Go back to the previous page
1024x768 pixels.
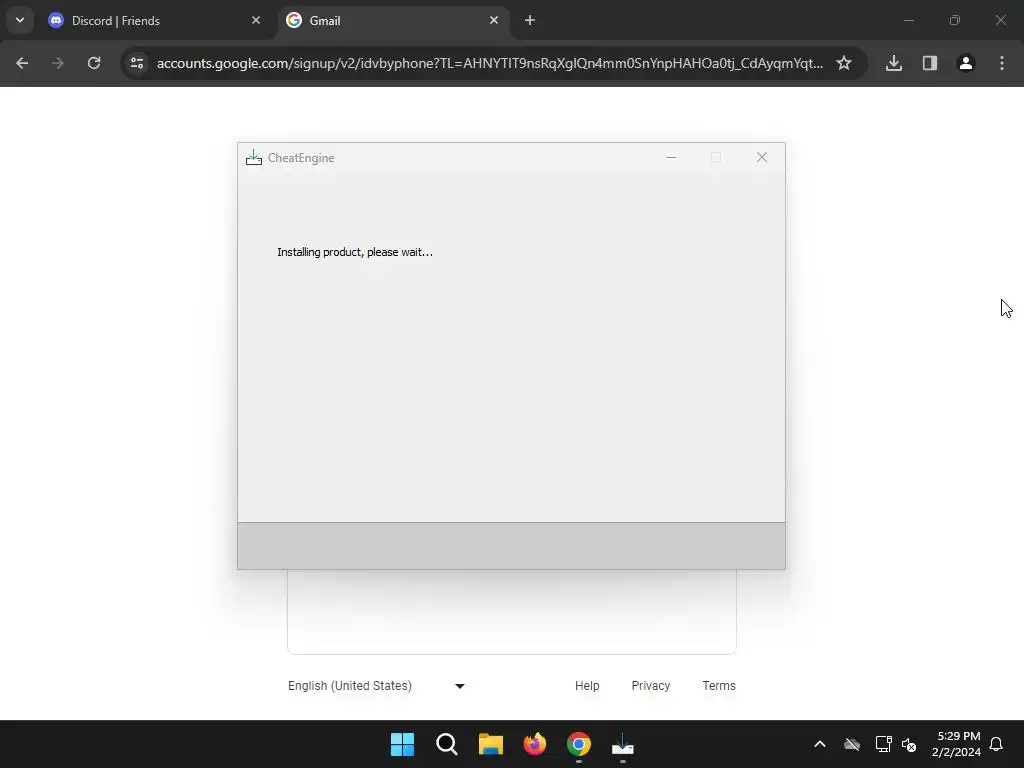pyautogui.click(x=22, y=63)
